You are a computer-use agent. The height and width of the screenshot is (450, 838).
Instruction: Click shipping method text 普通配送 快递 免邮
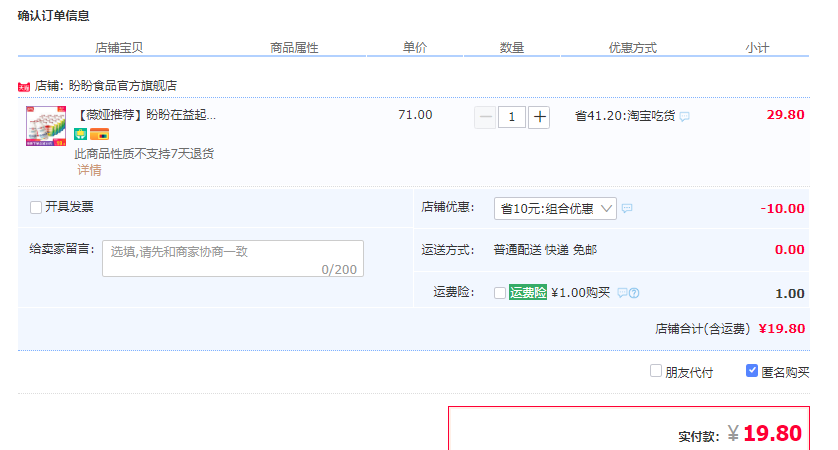point(545,250)
